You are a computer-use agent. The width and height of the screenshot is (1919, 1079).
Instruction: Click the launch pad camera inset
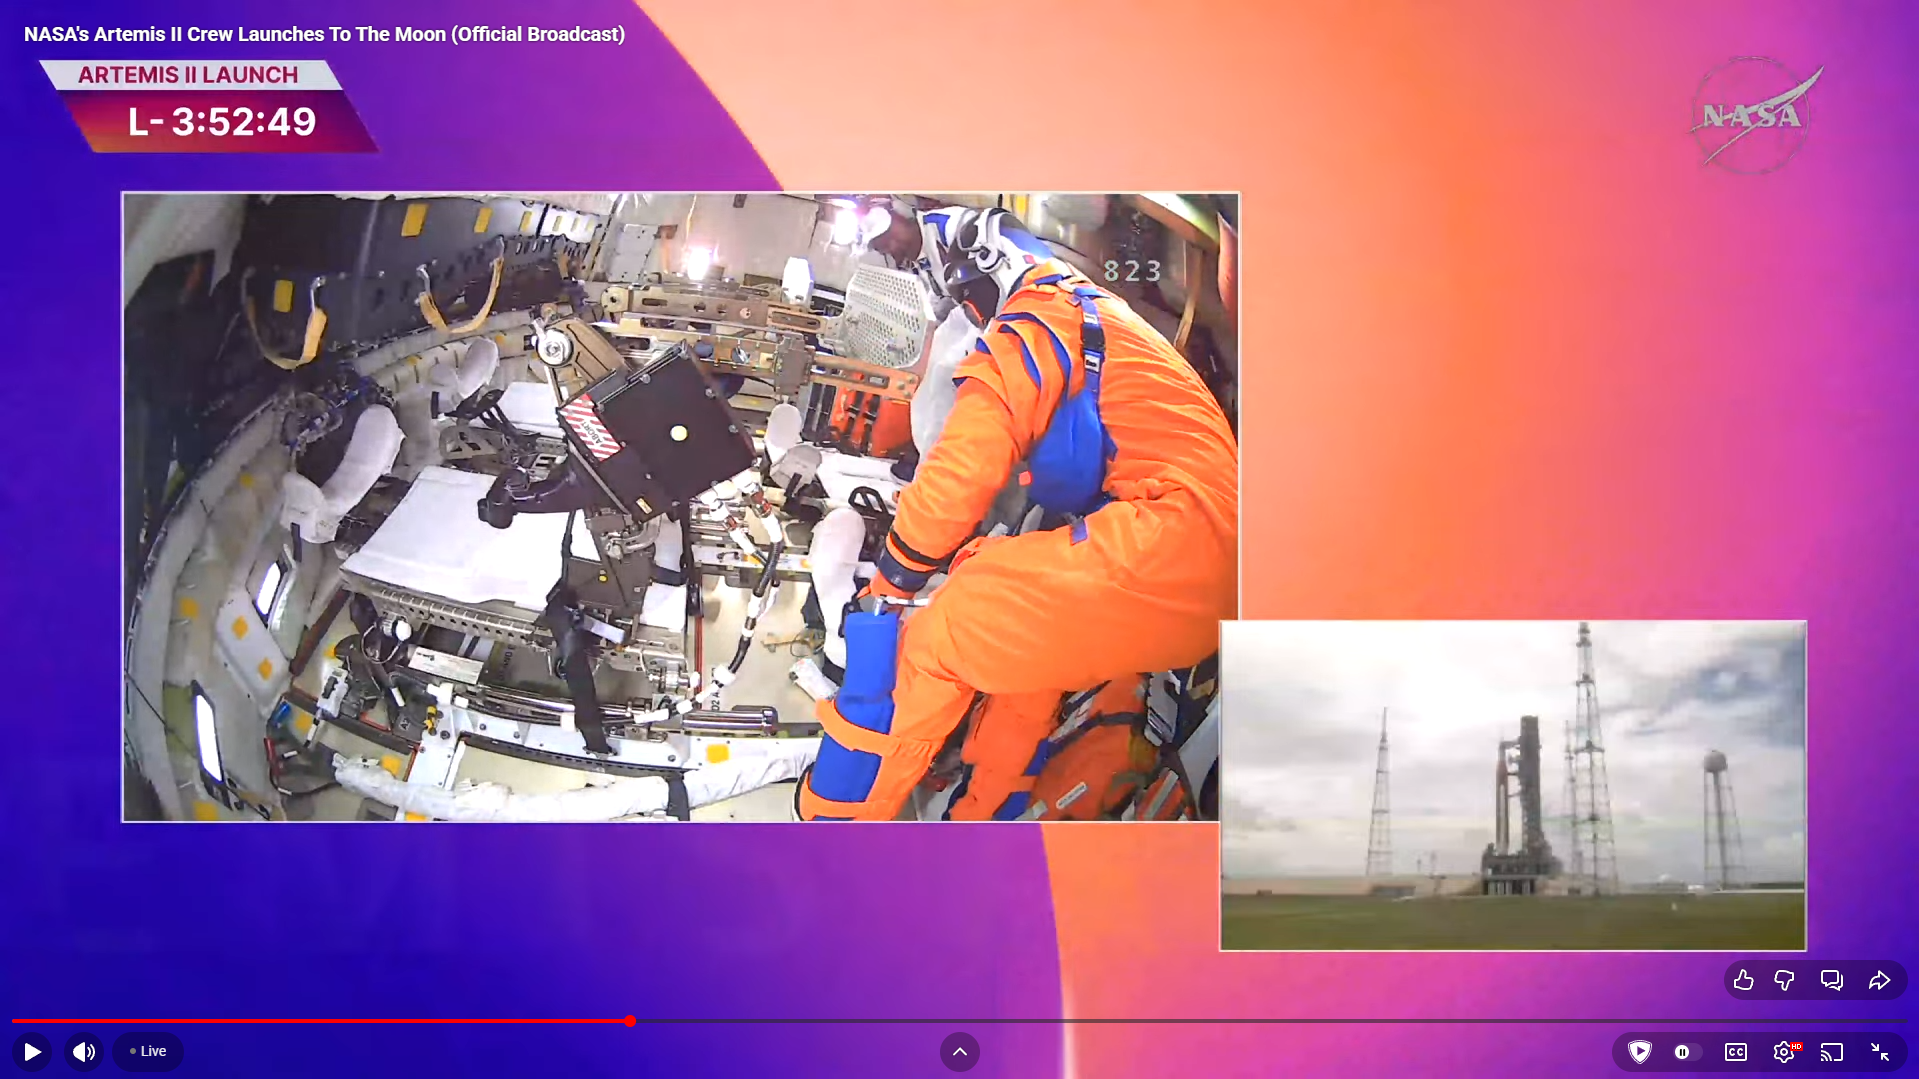(x=1513, y=786)
